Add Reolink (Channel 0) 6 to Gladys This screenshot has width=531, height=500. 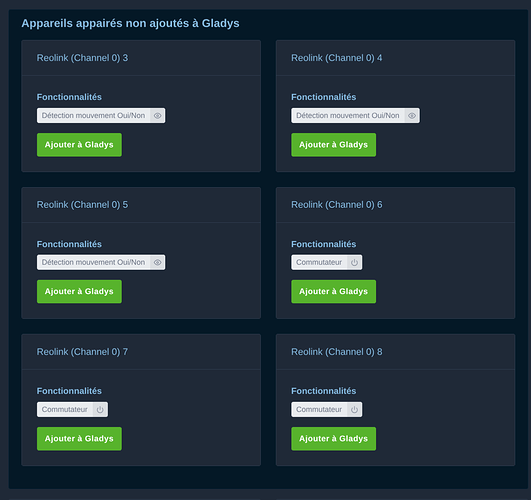pyautogui.click(x=334, y=291)
